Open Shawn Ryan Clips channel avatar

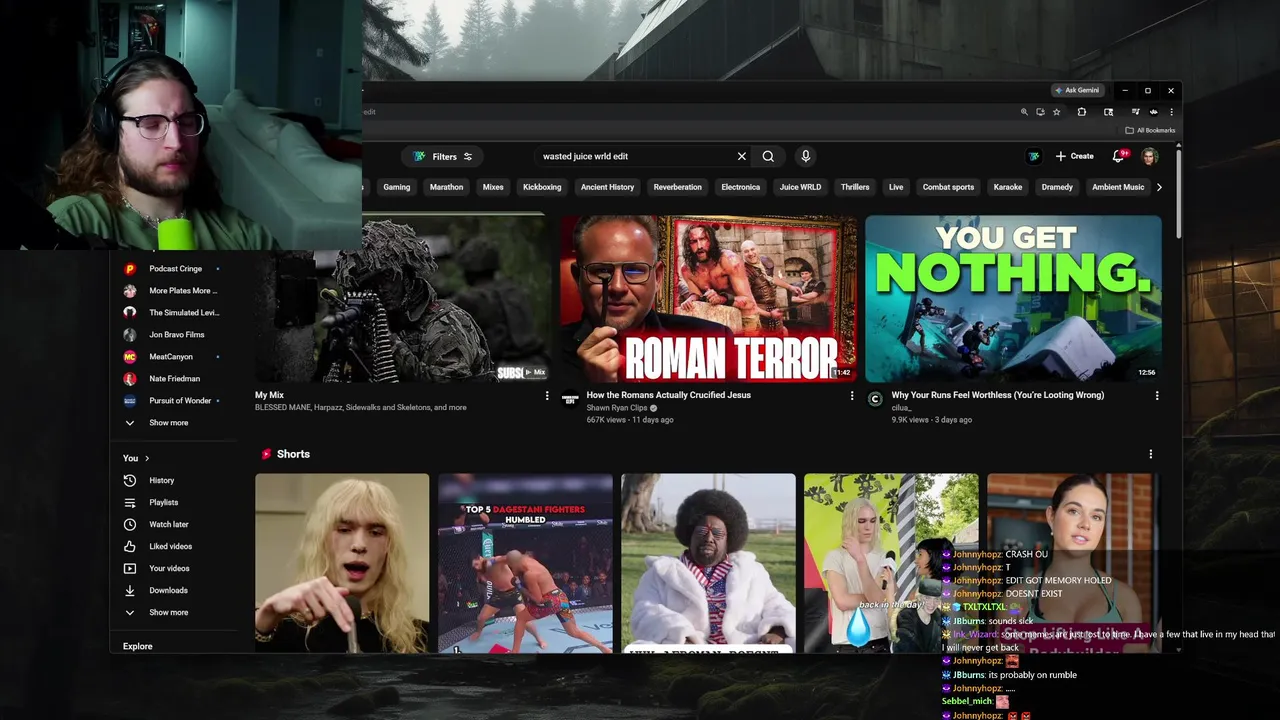(x=570, y=399)
